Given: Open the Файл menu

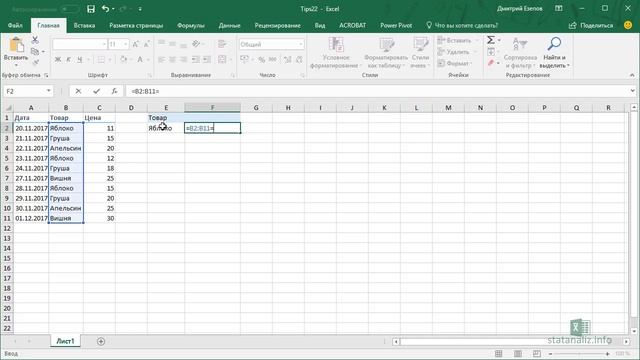Looking at the screenshot, I should pyautogui.click(x=15, y=25).
